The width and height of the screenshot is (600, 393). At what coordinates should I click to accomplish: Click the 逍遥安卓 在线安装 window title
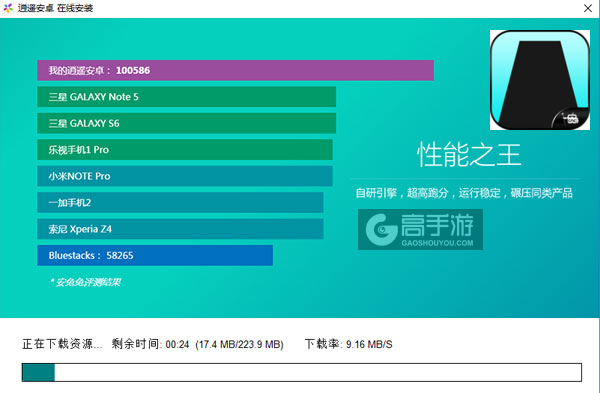(x=55, y=8)
